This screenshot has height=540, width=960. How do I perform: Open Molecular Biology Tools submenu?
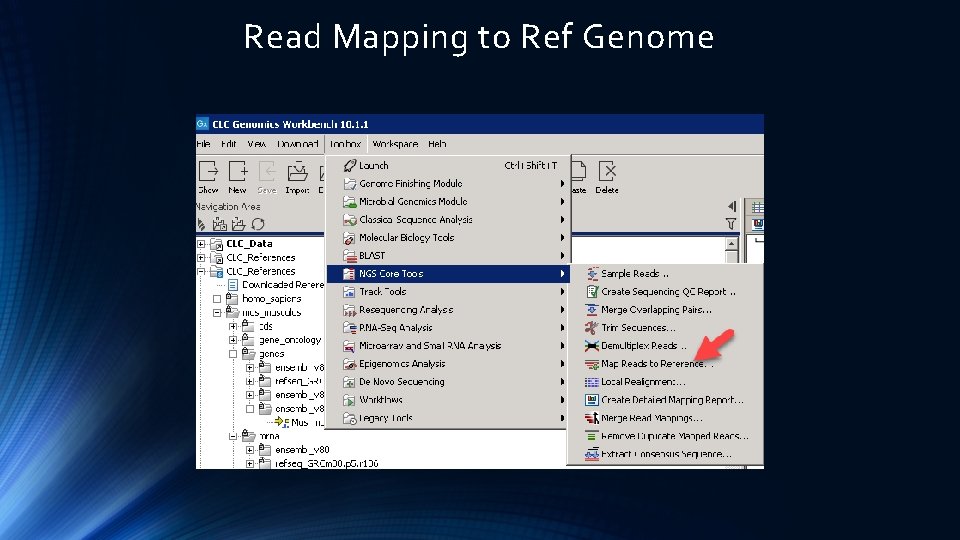[x=448, y=238]
